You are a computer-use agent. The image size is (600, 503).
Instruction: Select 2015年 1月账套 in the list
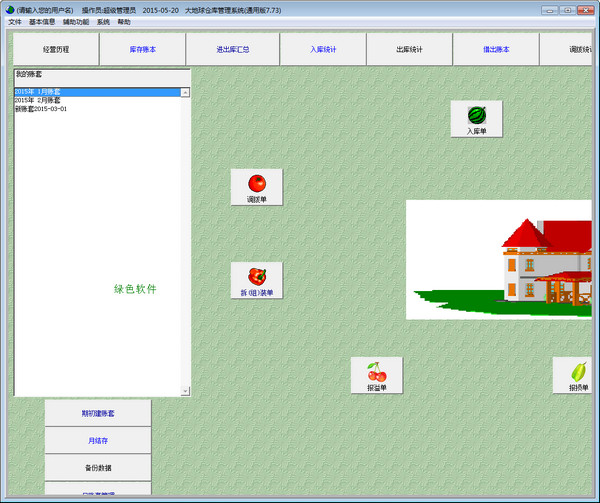point(97,92)
